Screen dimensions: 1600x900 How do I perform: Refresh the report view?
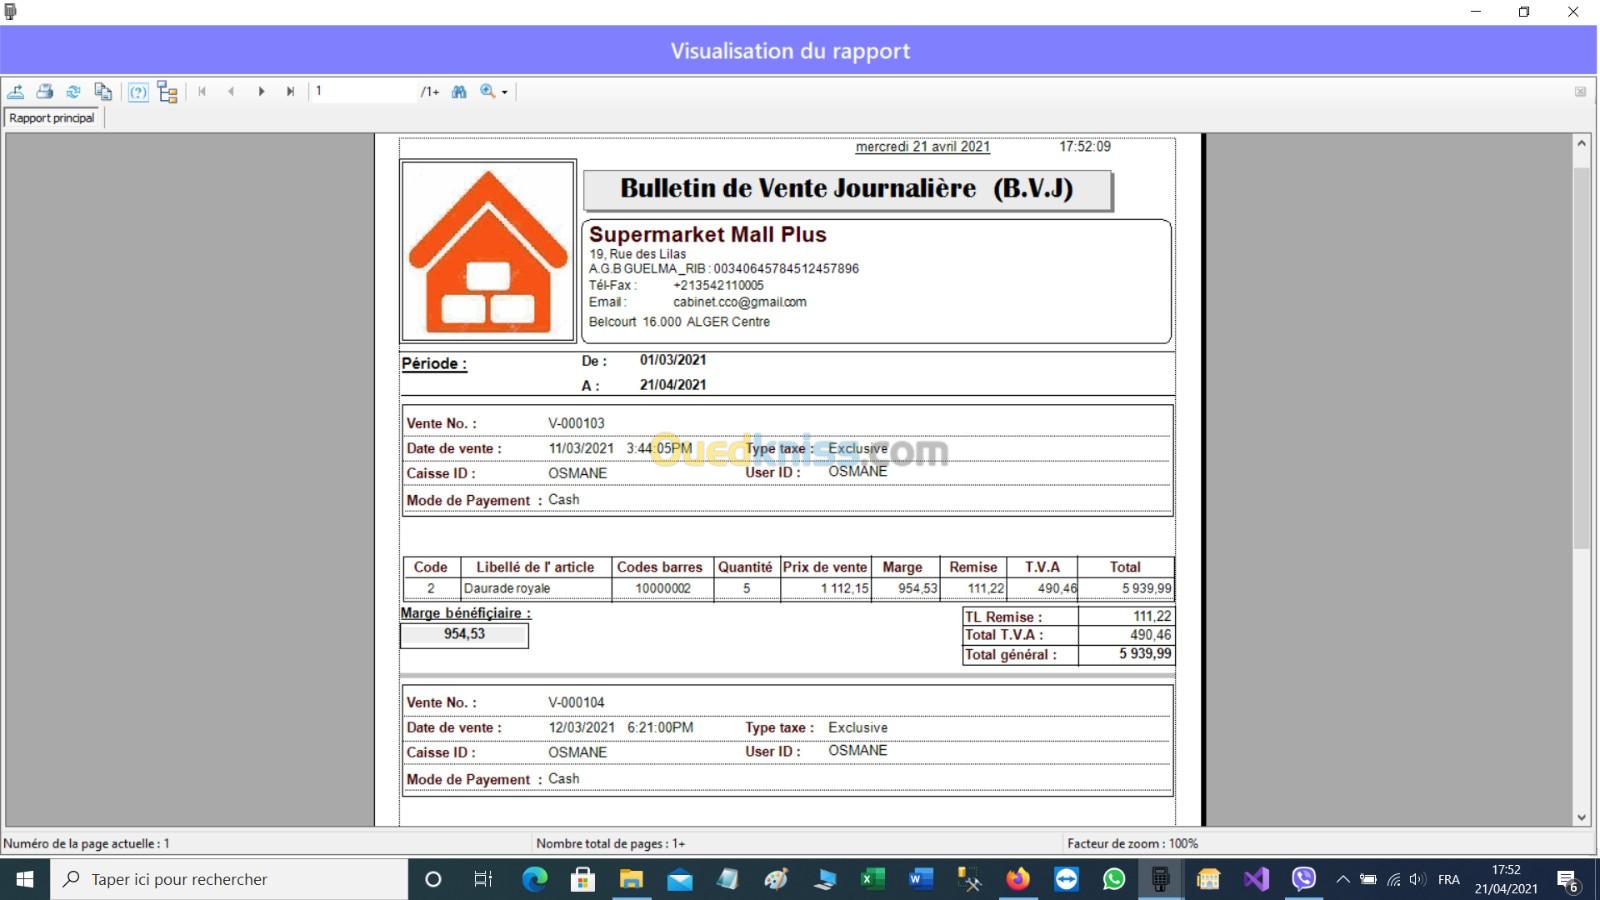click(73, 92)
